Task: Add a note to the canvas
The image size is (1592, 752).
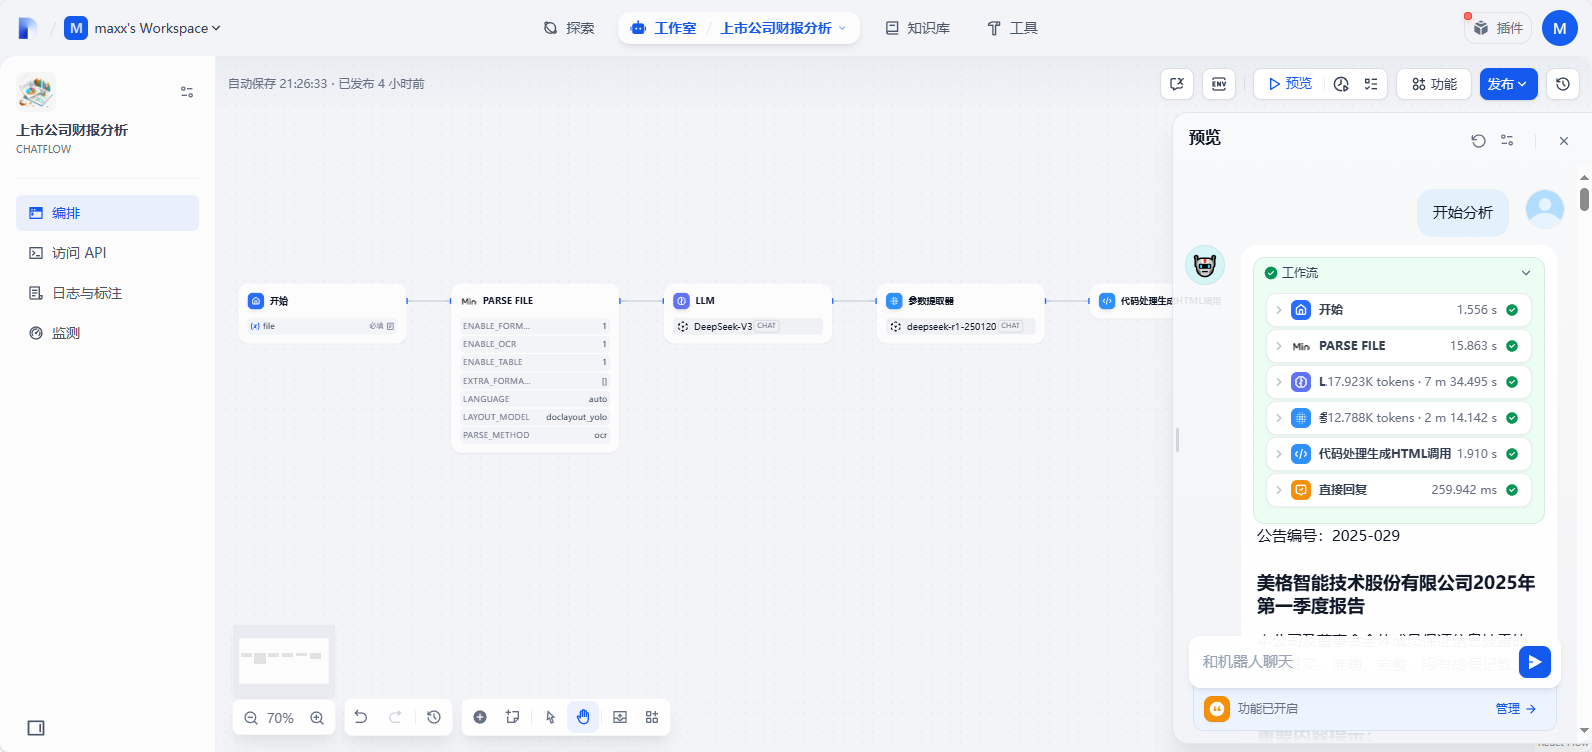Action: (513, 717)
